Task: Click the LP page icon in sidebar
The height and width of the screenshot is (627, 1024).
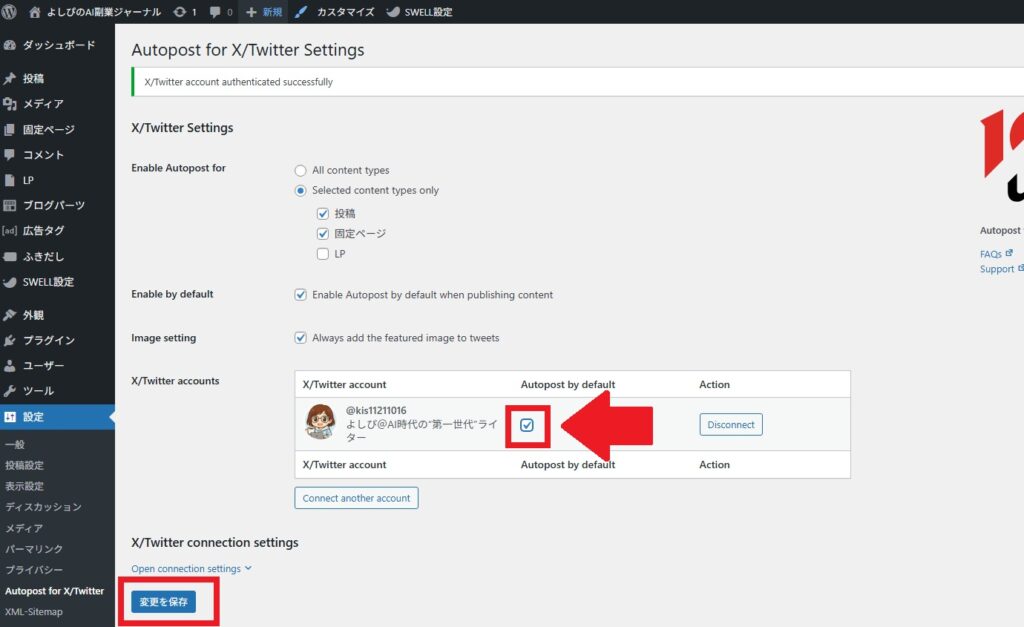Action: pyautogui.click(x=10, y=180)
